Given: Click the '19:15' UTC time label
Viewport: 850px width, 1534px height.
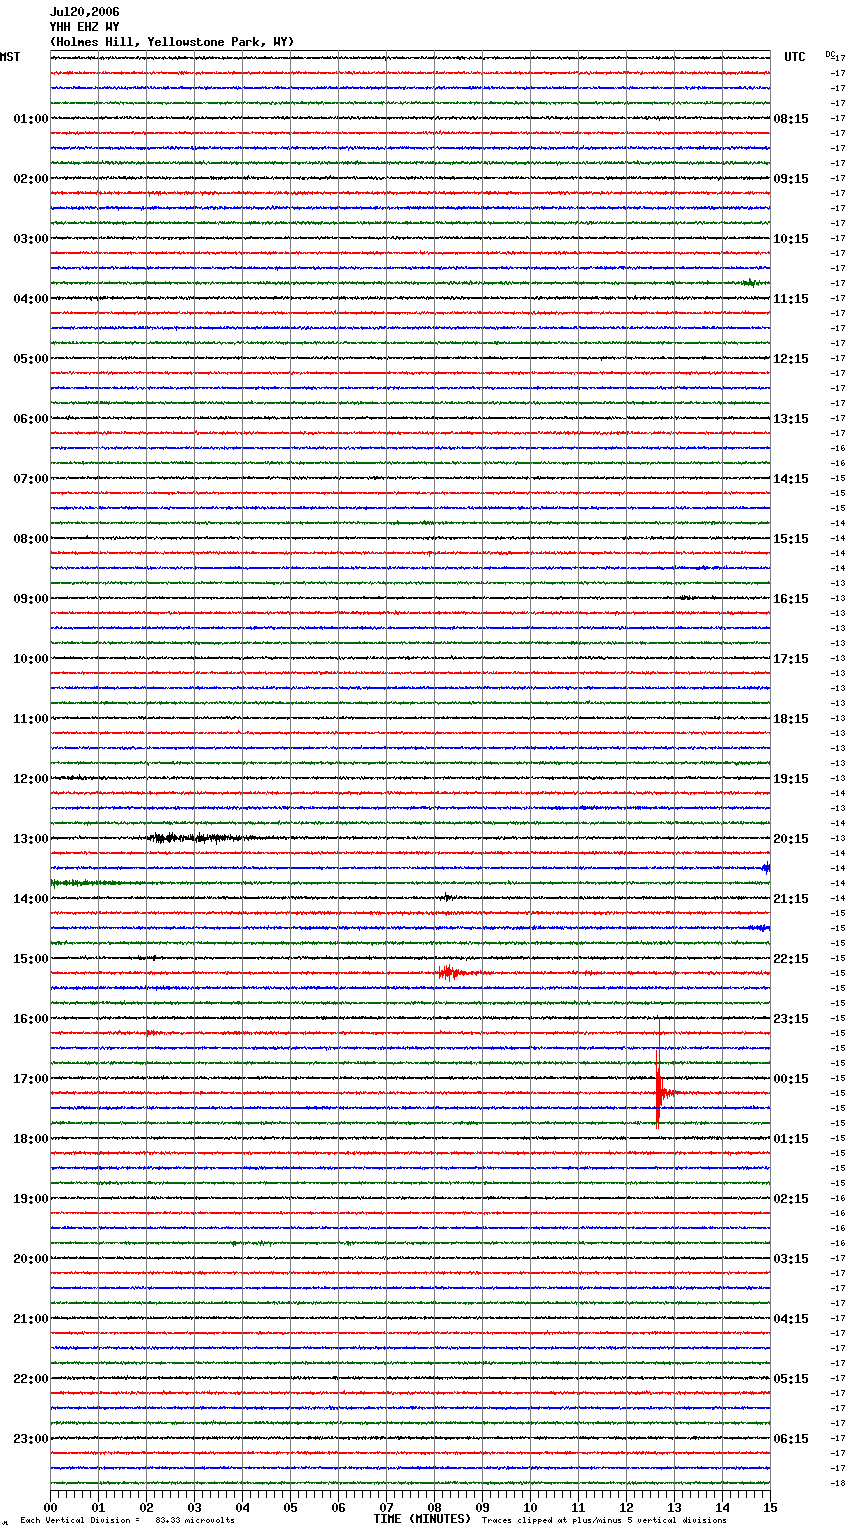Looking at the screenshot, I should tap(791, 779).
